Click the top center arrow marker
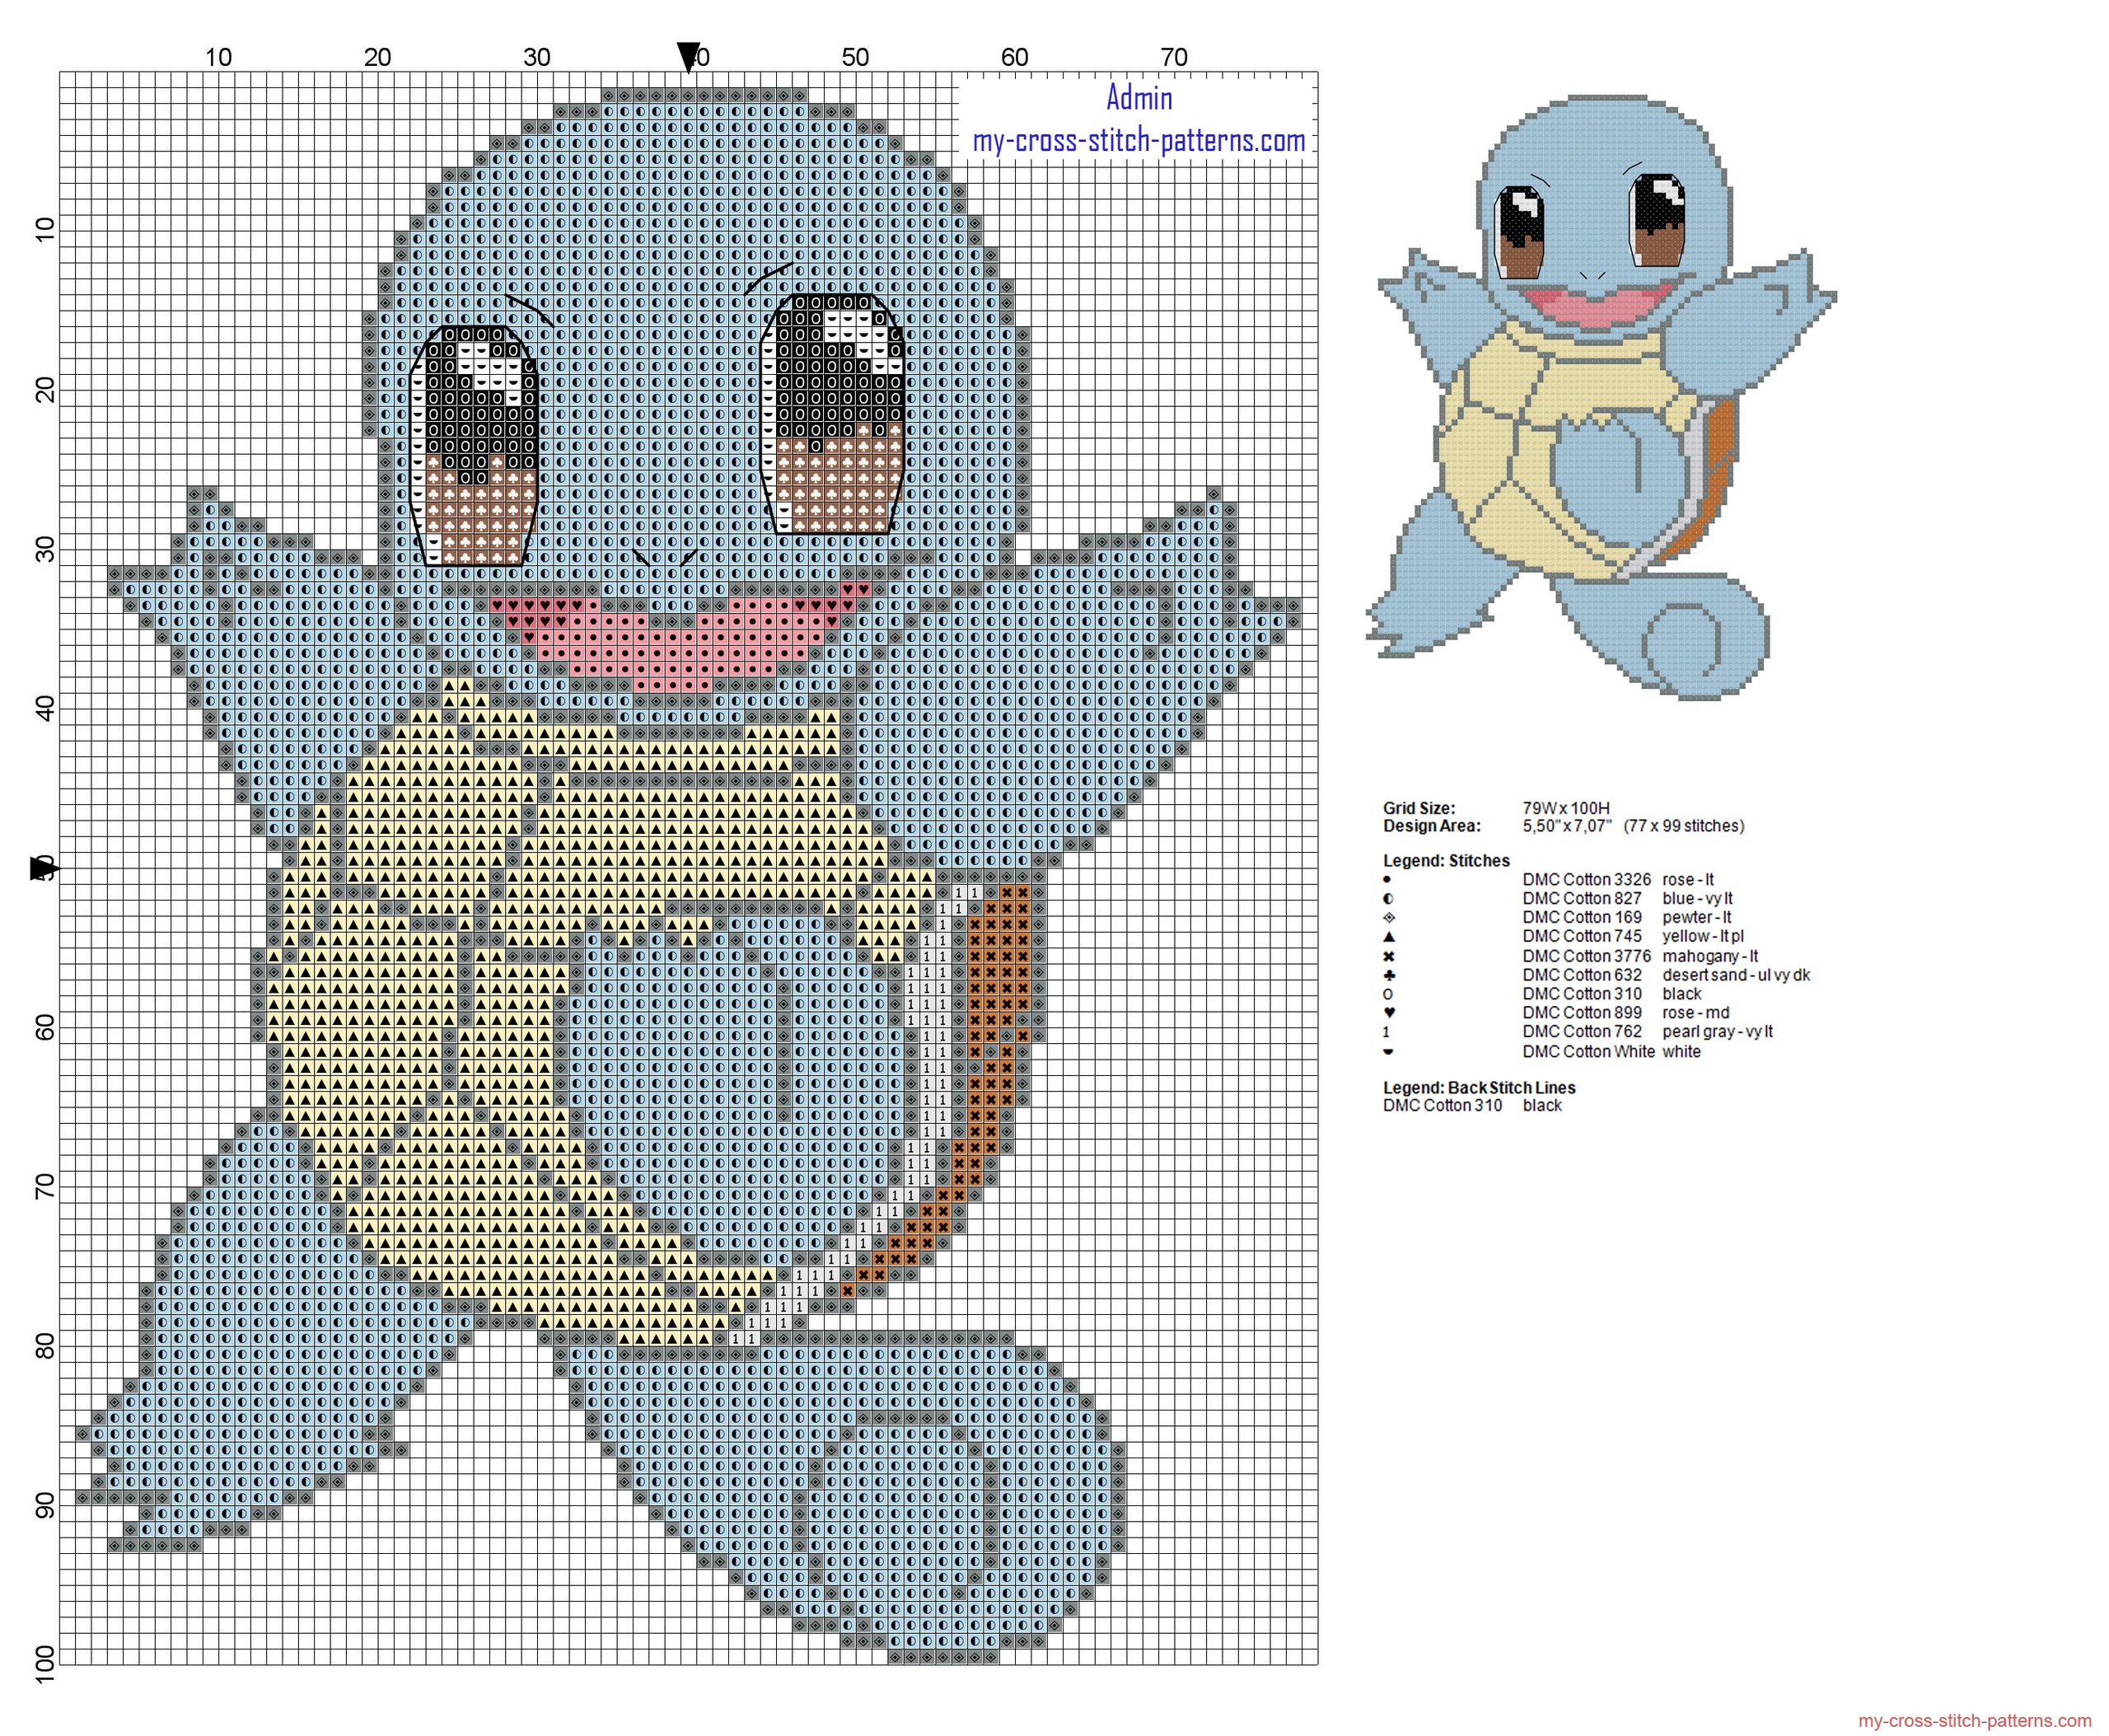Image resolution: width=2109 pixels, height=1736 pixels. [688, 57]
